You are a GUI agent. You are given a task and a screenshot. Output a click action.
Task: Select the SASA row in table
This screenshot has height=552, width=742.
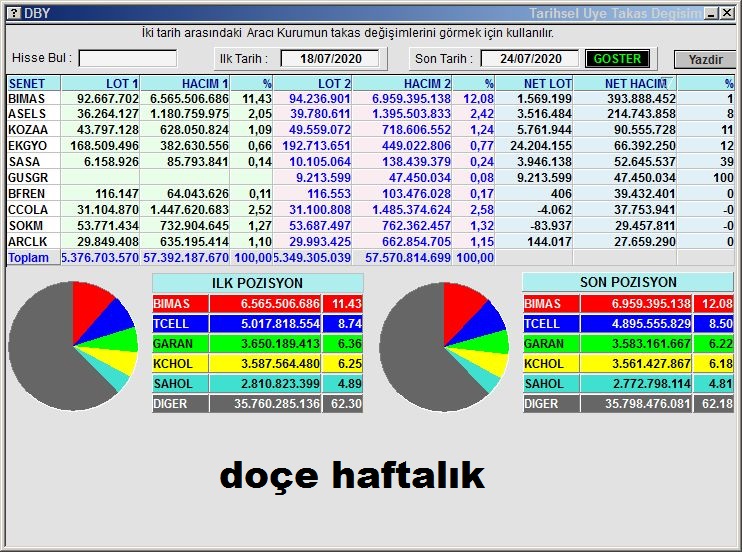[x=371, y=162]
